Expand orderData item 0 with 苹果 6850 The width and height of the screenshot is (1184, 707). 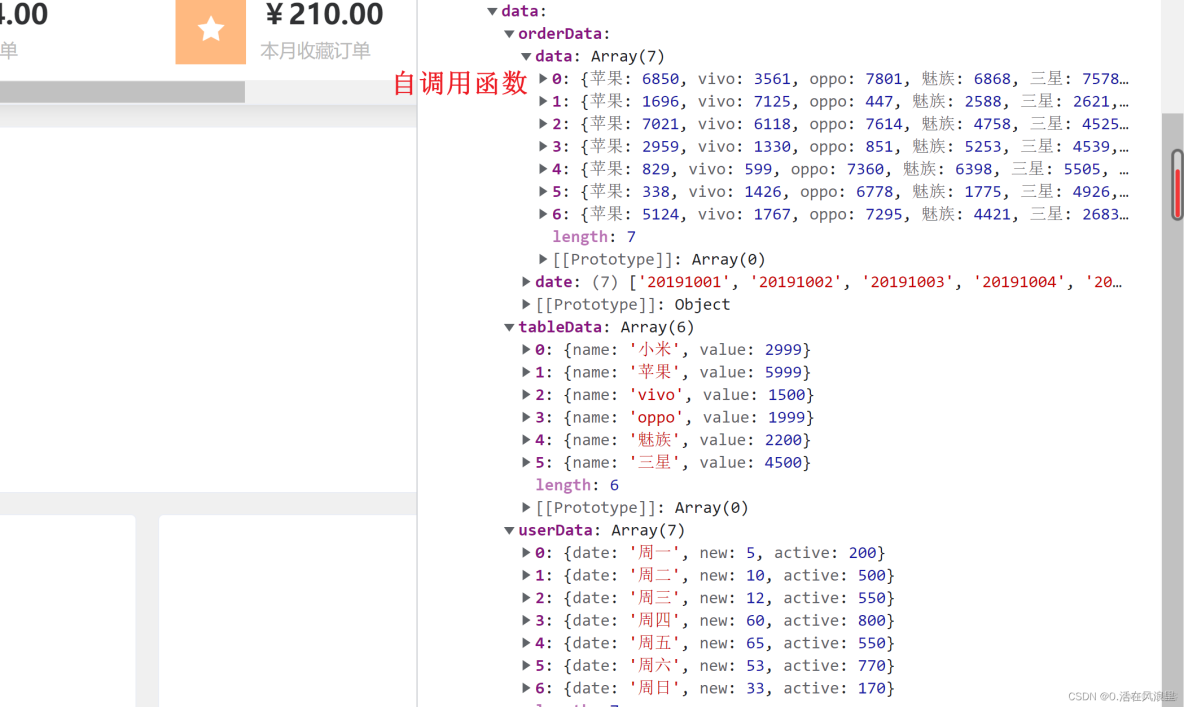pos(542,78)
